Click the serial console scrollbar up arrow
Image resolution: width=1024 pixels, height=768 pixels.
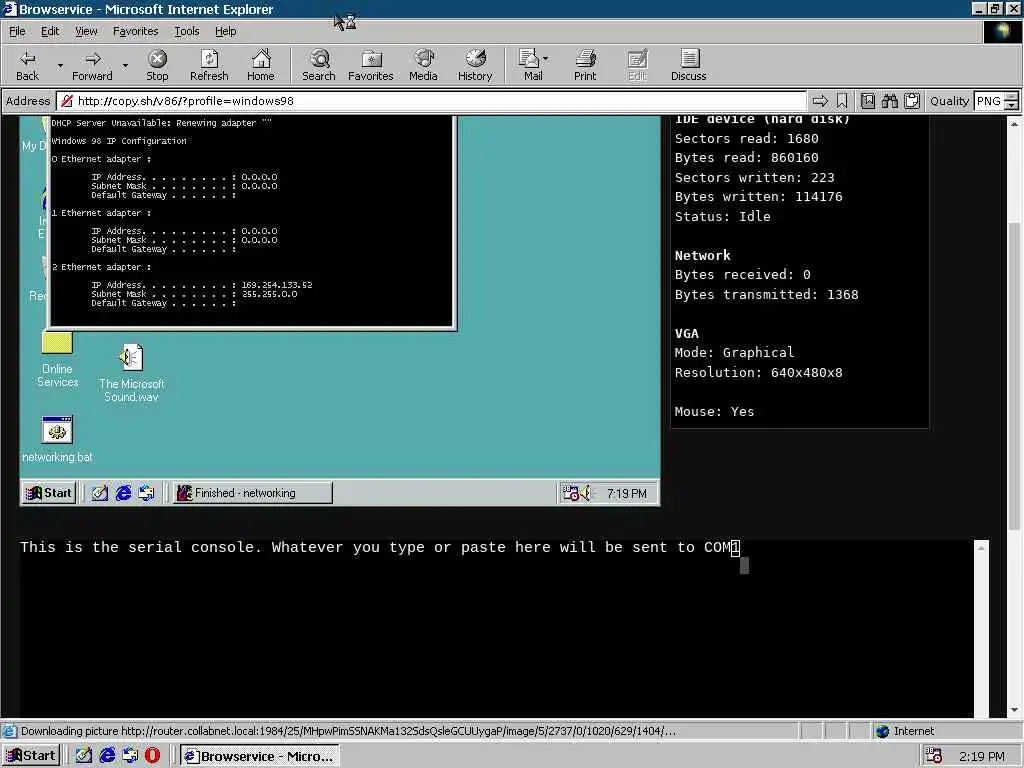(x=981, y=549)
